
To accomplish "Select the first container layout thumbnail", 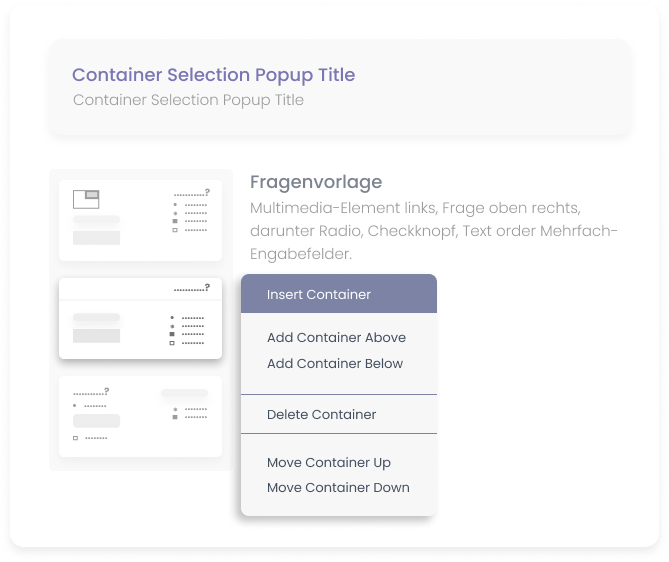I will pyautogui.click(x=140, y=220).
